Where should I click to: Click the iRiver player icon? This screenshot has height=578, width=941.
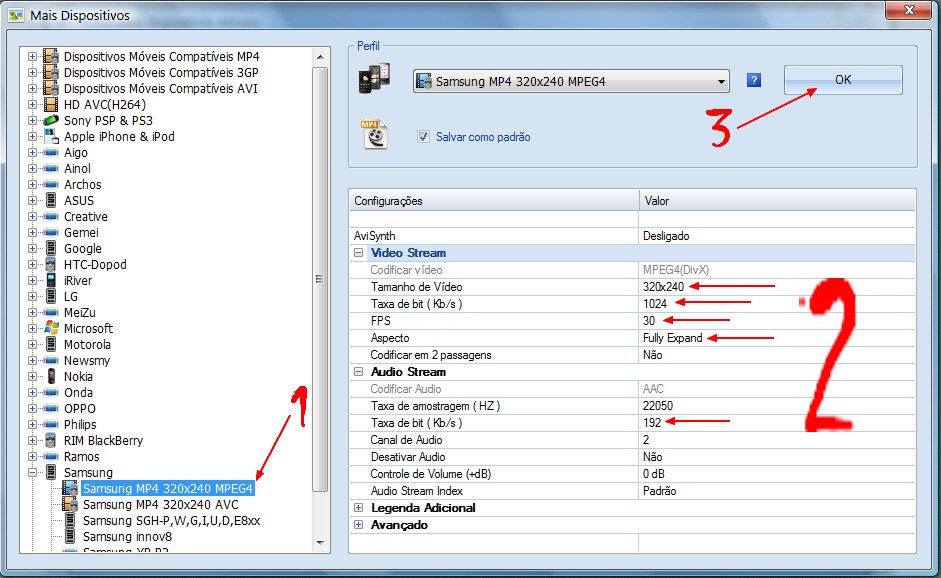pos(51,280)
